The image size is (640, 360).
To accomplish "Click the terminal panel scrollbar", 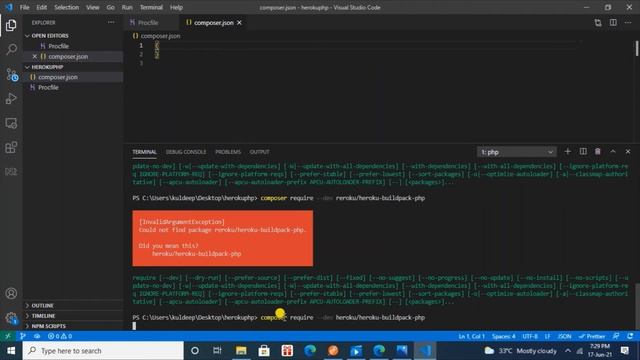I will click(637, 307).
